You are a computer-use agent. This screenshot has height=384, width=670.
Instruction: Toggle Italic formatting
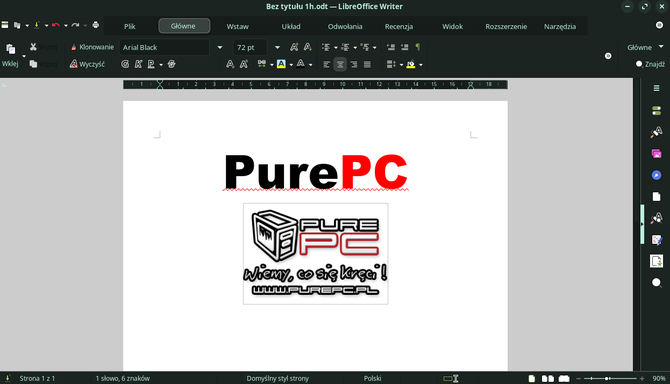(138, 64)
